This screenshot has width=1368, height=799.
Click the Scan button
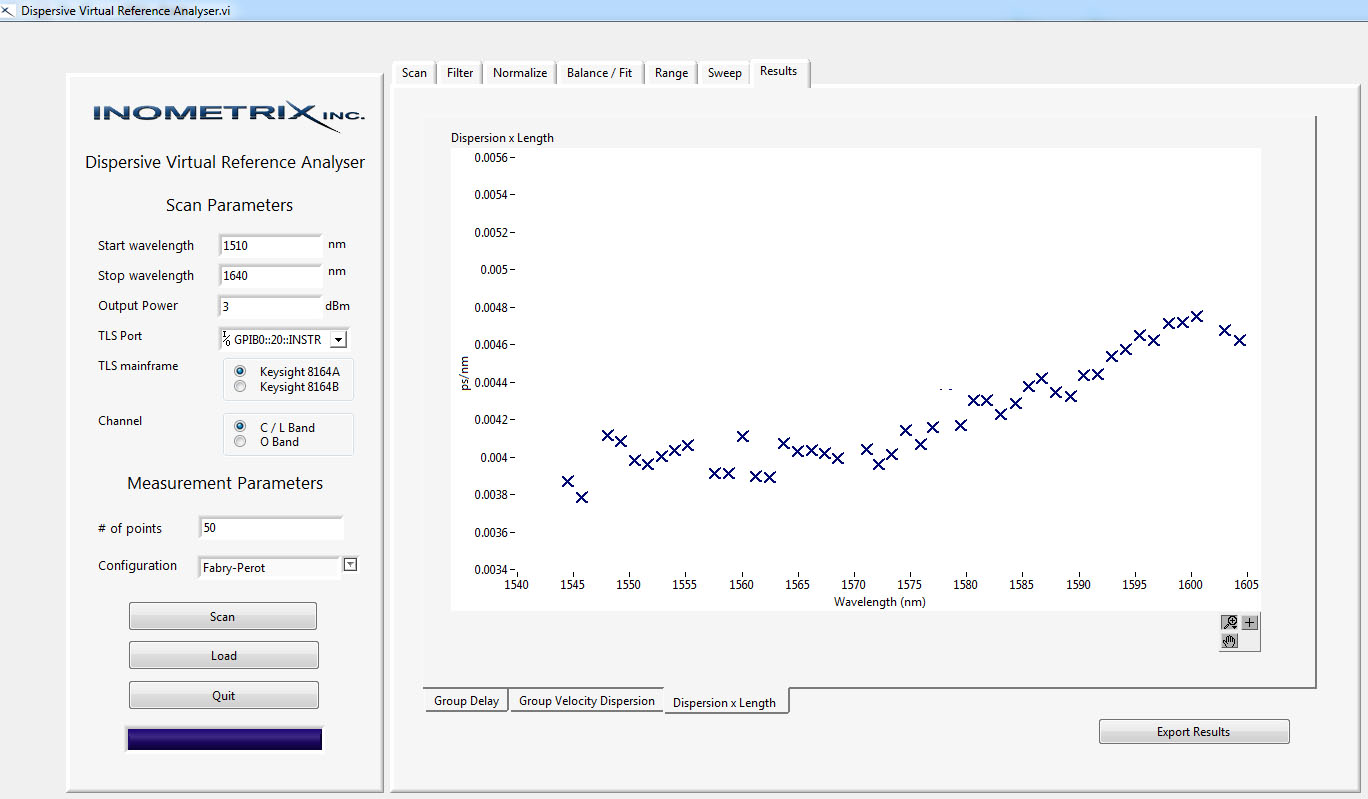[x=223, y=616]
